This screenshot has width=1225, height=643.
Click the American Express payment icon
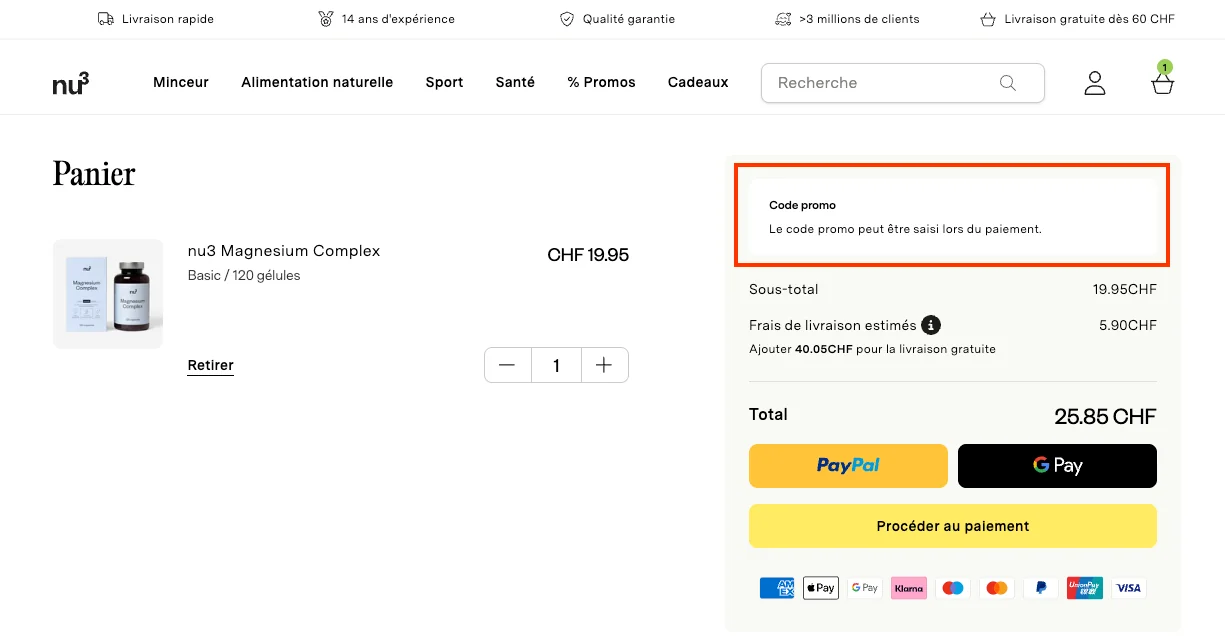click(x=777, y=587)
